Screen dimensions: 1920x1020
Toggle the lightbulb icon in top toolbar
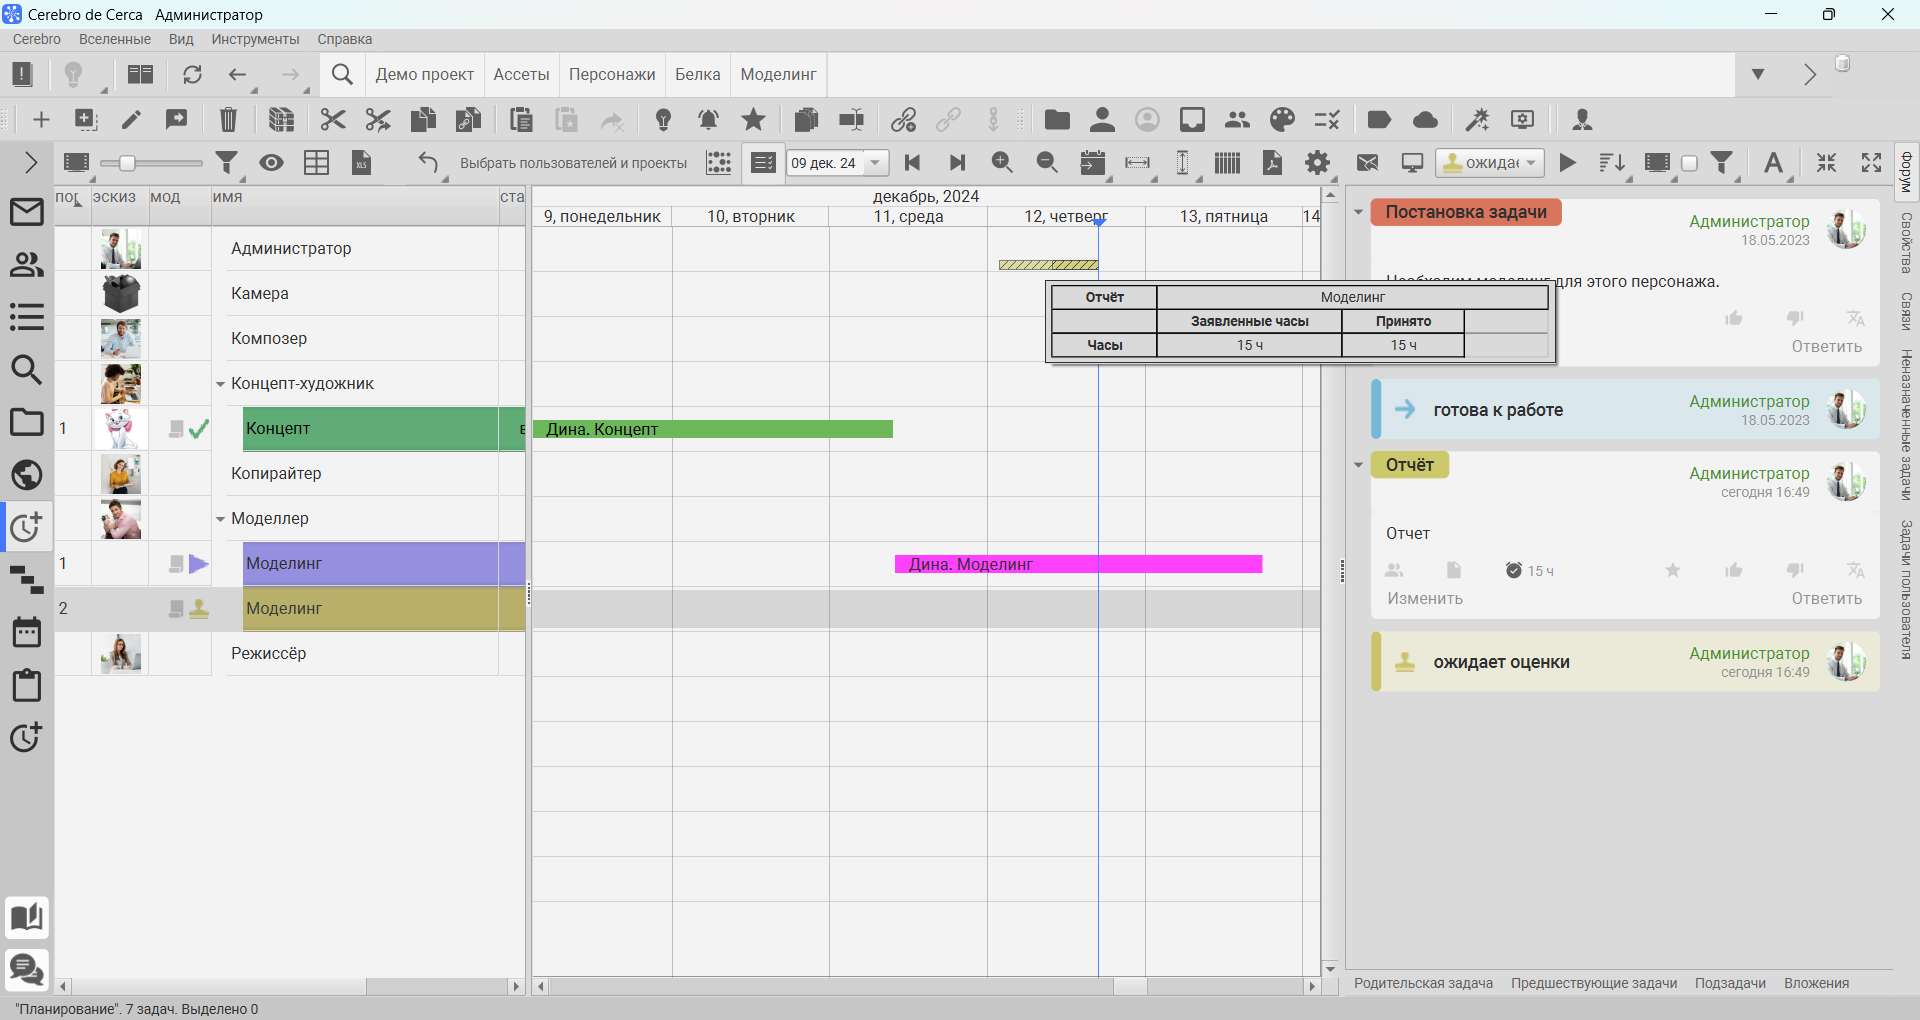(73, 75)
